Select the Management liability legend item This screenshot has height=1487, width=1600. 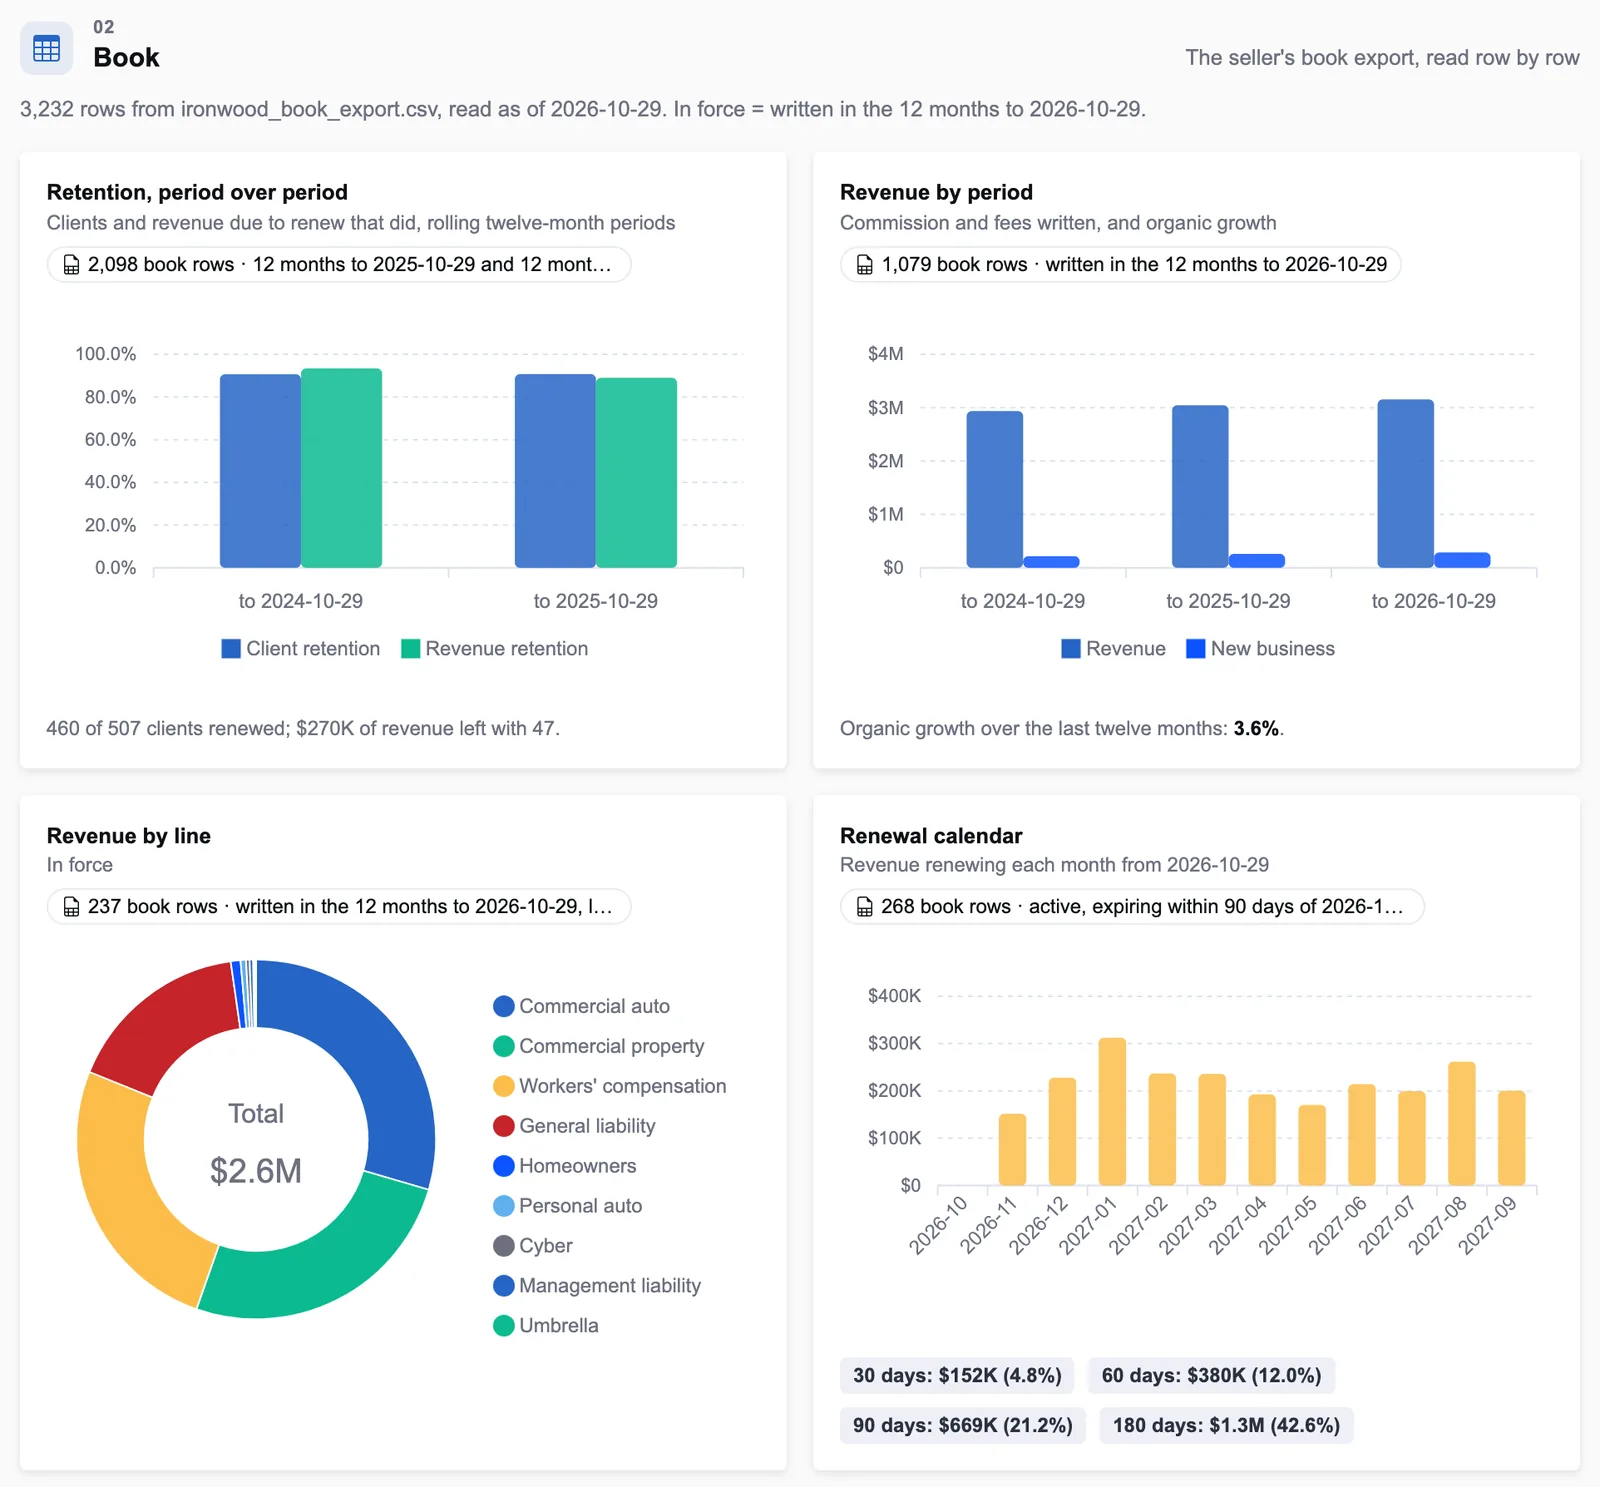point(597,1286)
